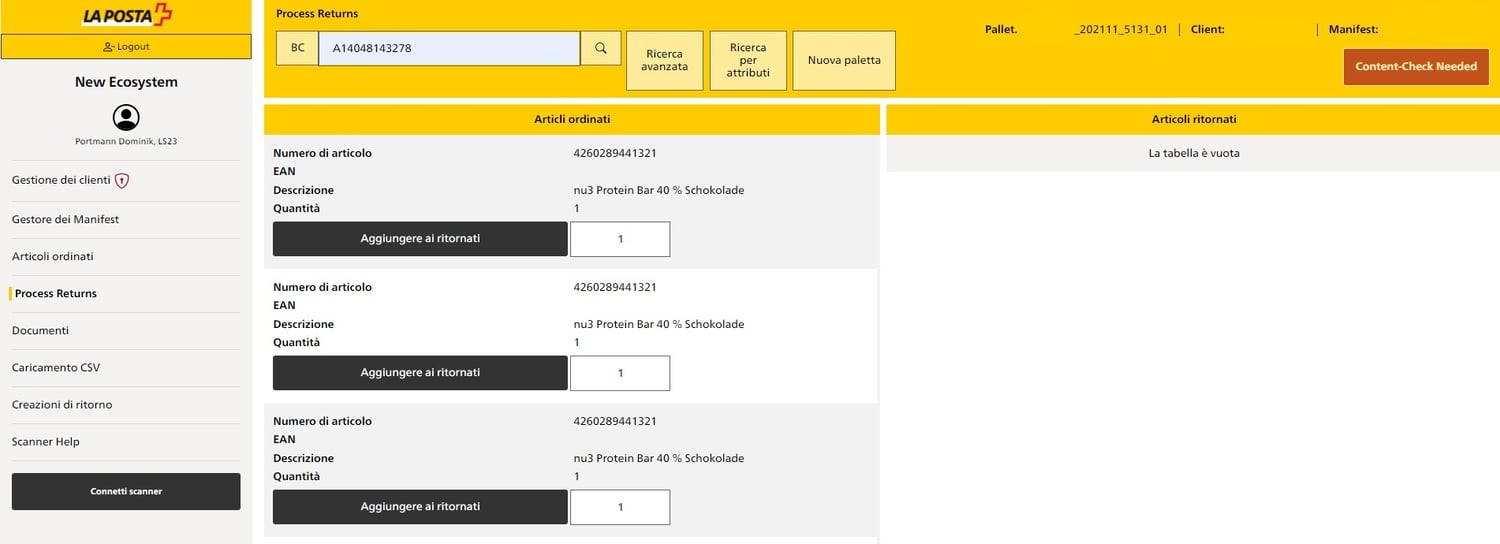
Task: Click pallet number _202111_5131_01
Action: [1121, 30]
